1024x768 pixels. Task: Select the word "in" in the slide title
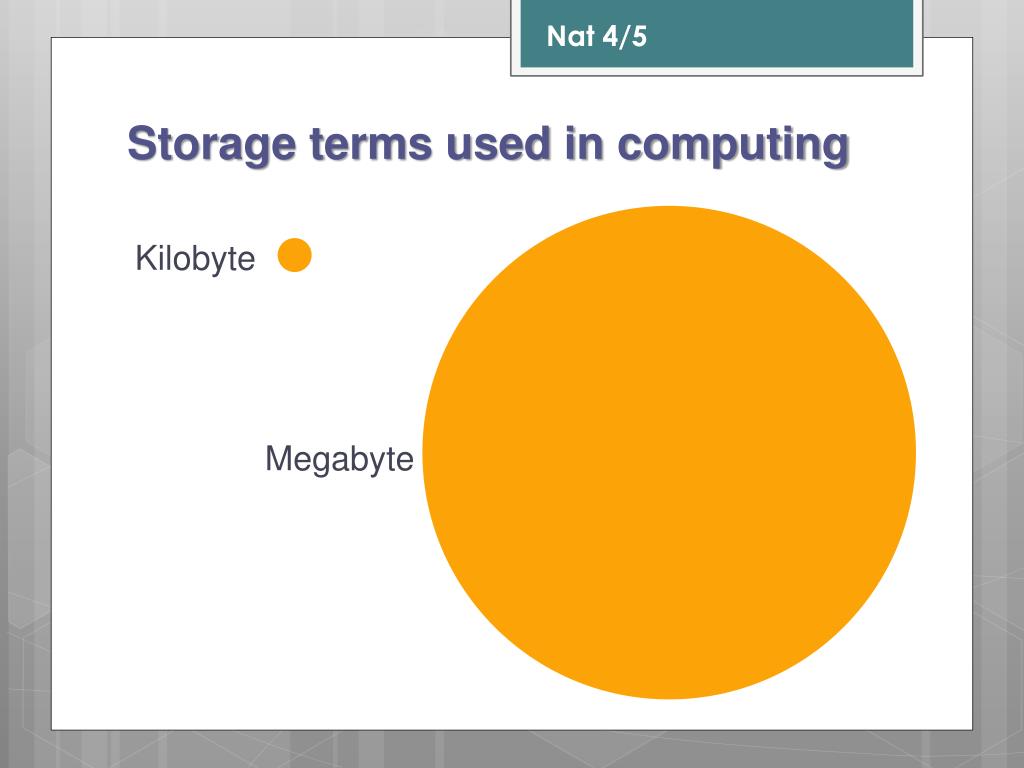pos(584,144)
